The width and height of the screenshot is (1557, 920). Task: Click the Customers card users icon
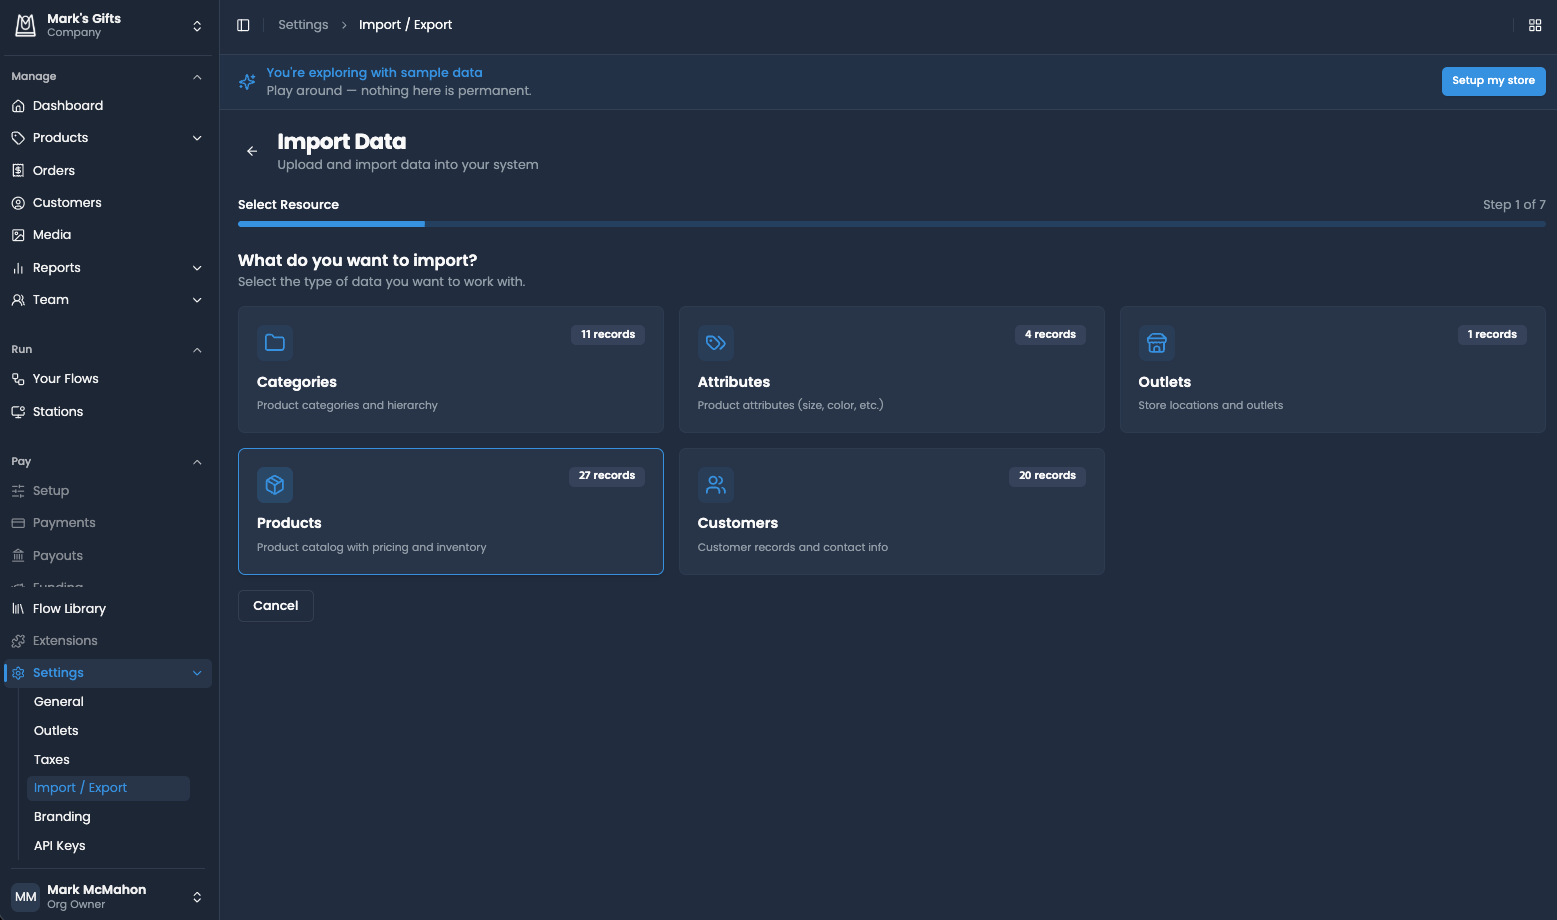pos(716,485)
